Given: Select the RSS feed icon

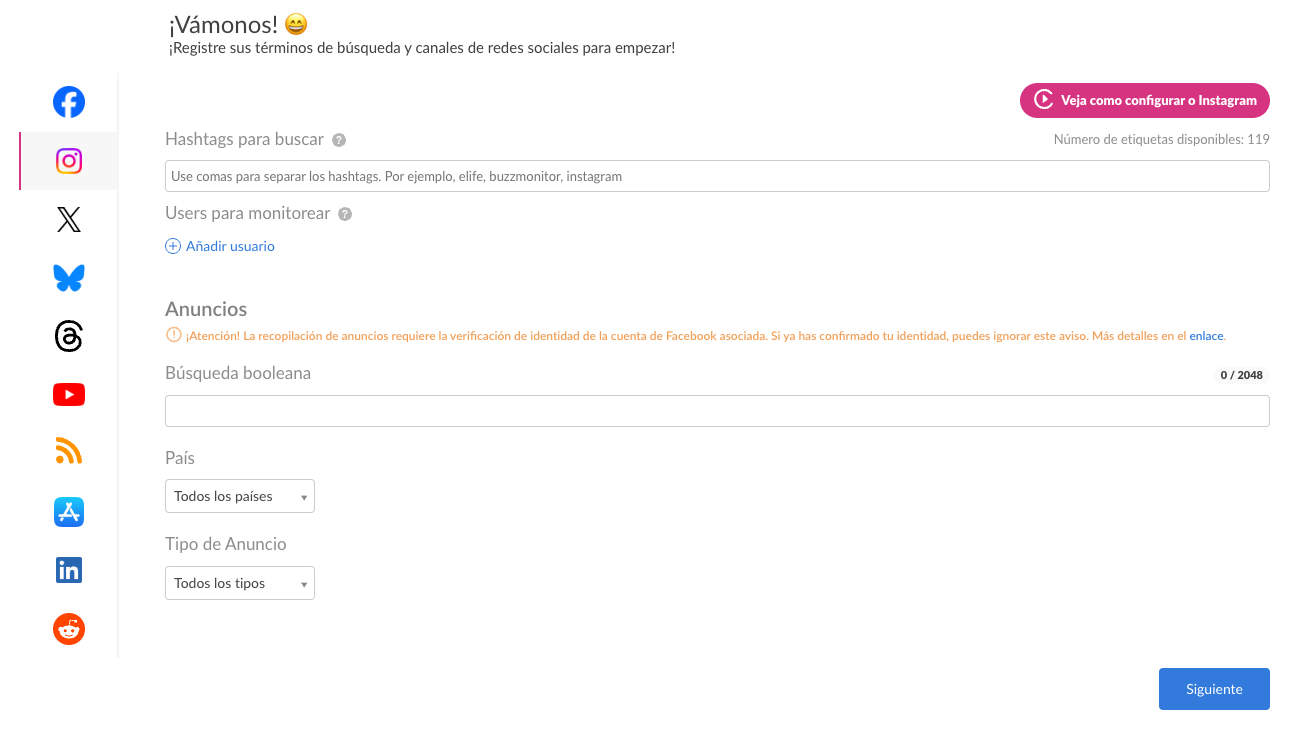Looking at the screenshot, I should (x=69, y=453).
